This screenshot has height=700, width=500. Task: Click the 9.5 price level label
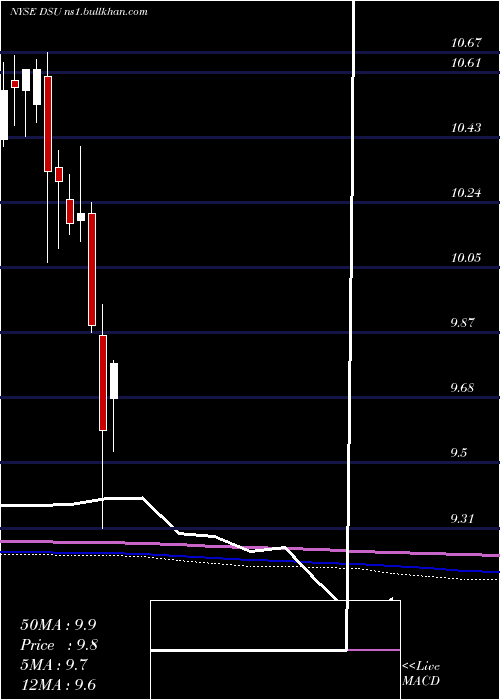(x=459, y=453)
